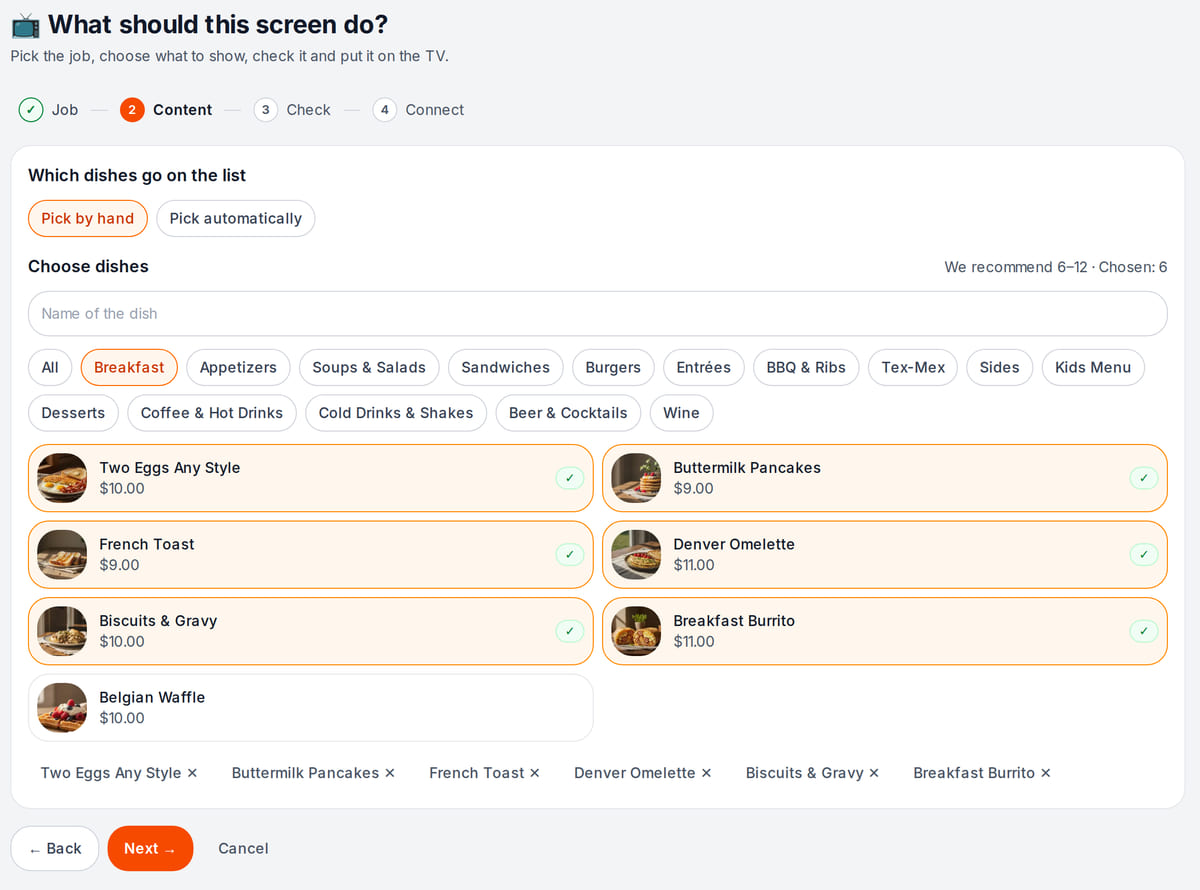Show the All dishes category
This screenshot has height=890, width=1200.
click(x=50, y=367)
